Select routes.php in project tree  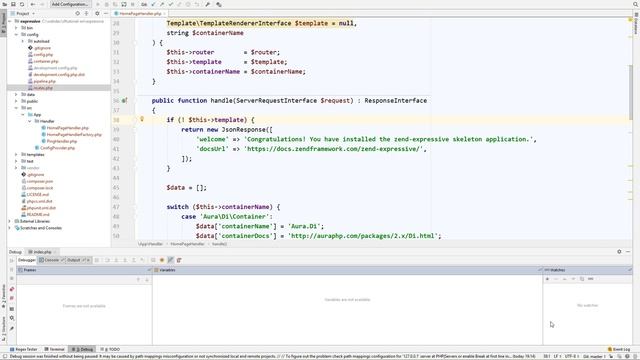click(x=43, y=88)
